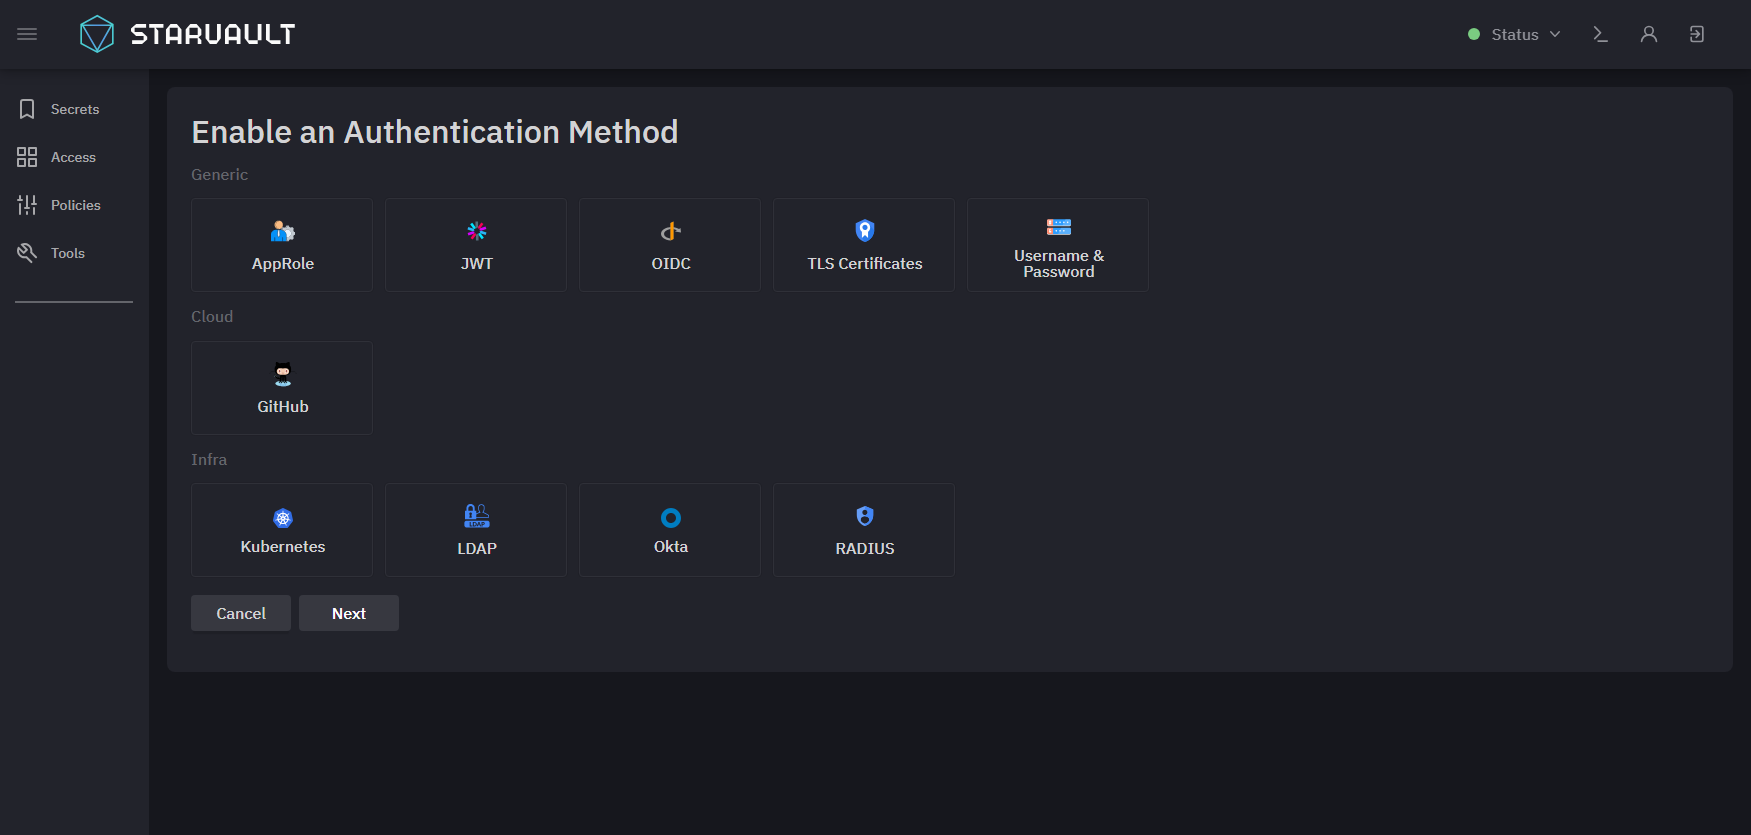Open the console terminal icon

point(1600,34)
